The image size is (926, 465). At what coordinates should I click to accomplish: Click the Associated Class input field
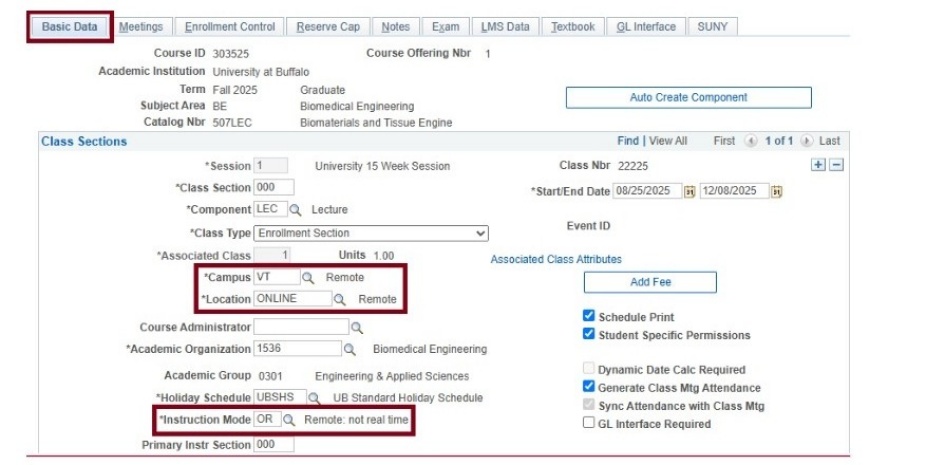[x=272, y=255]
